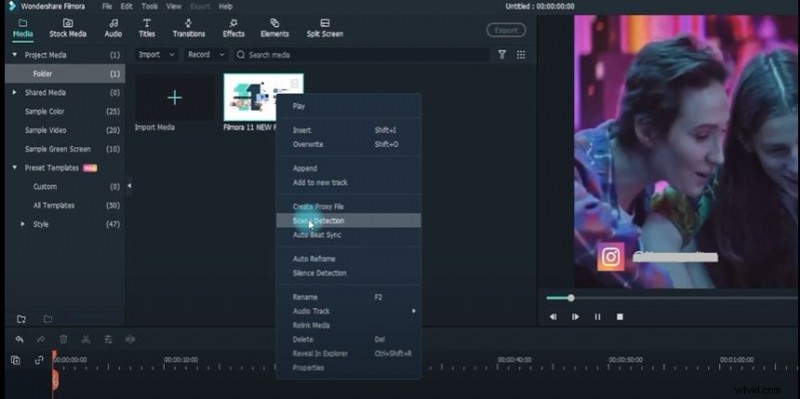Click the new folder icon
This screenshot has width=800, height=399.
coord(21,319)
